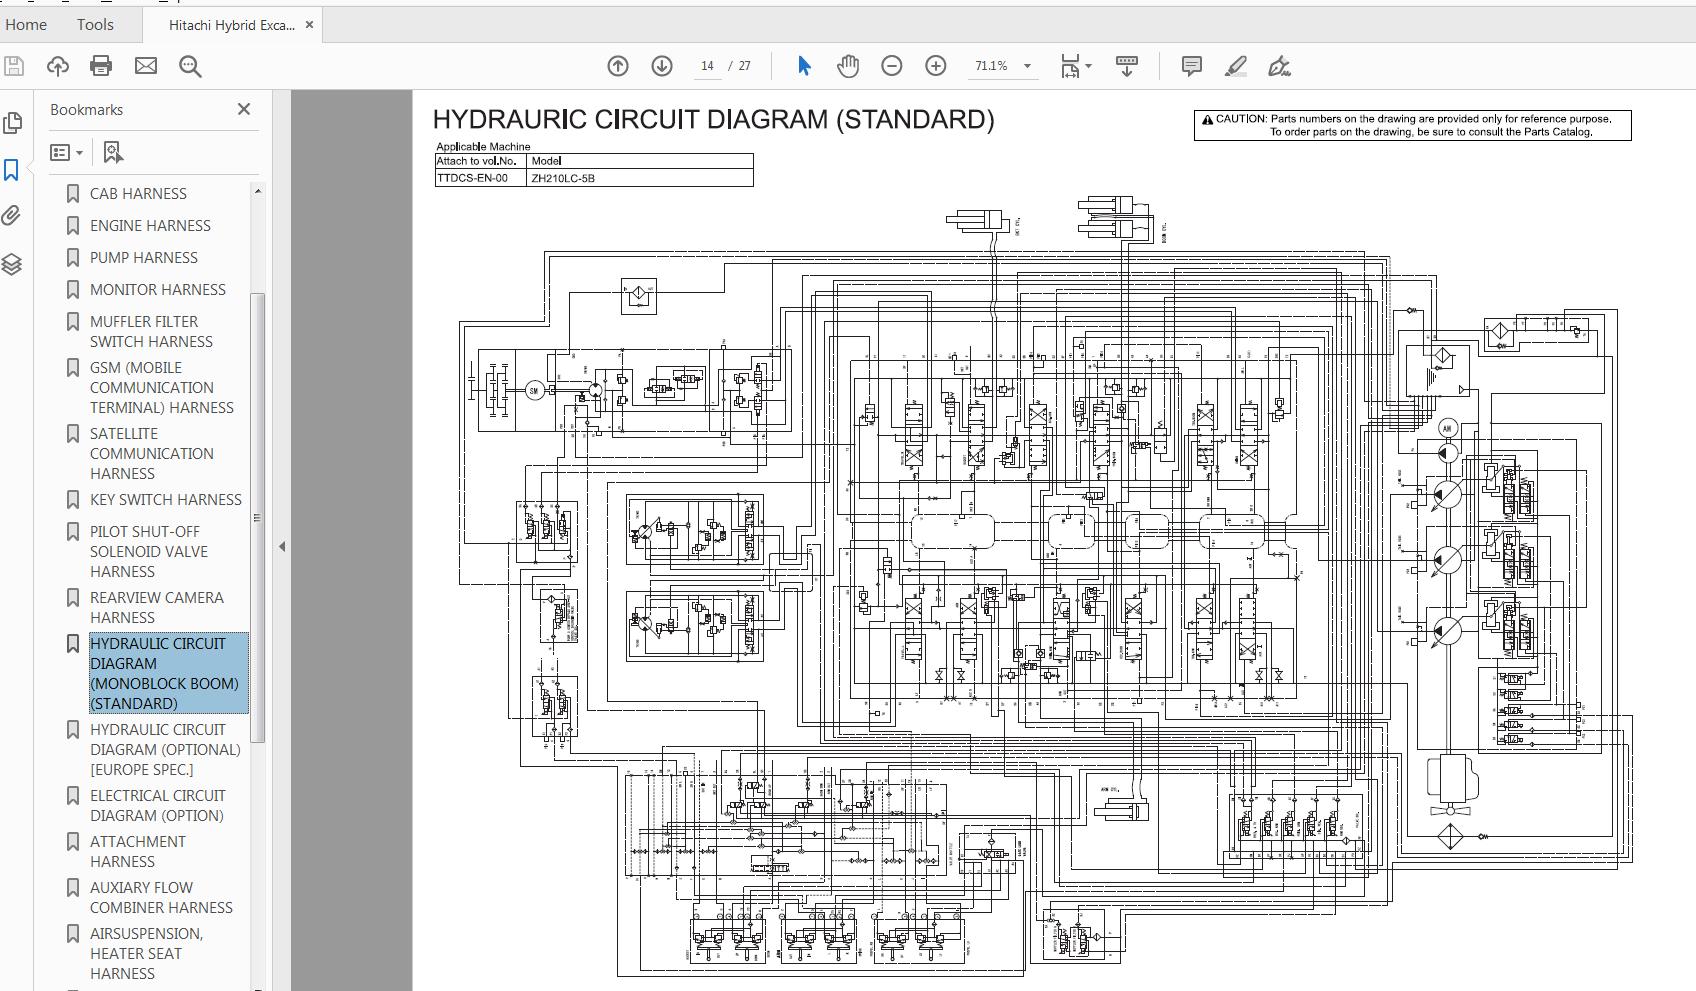Open the attachments paperclip panel

click(13, 216)
